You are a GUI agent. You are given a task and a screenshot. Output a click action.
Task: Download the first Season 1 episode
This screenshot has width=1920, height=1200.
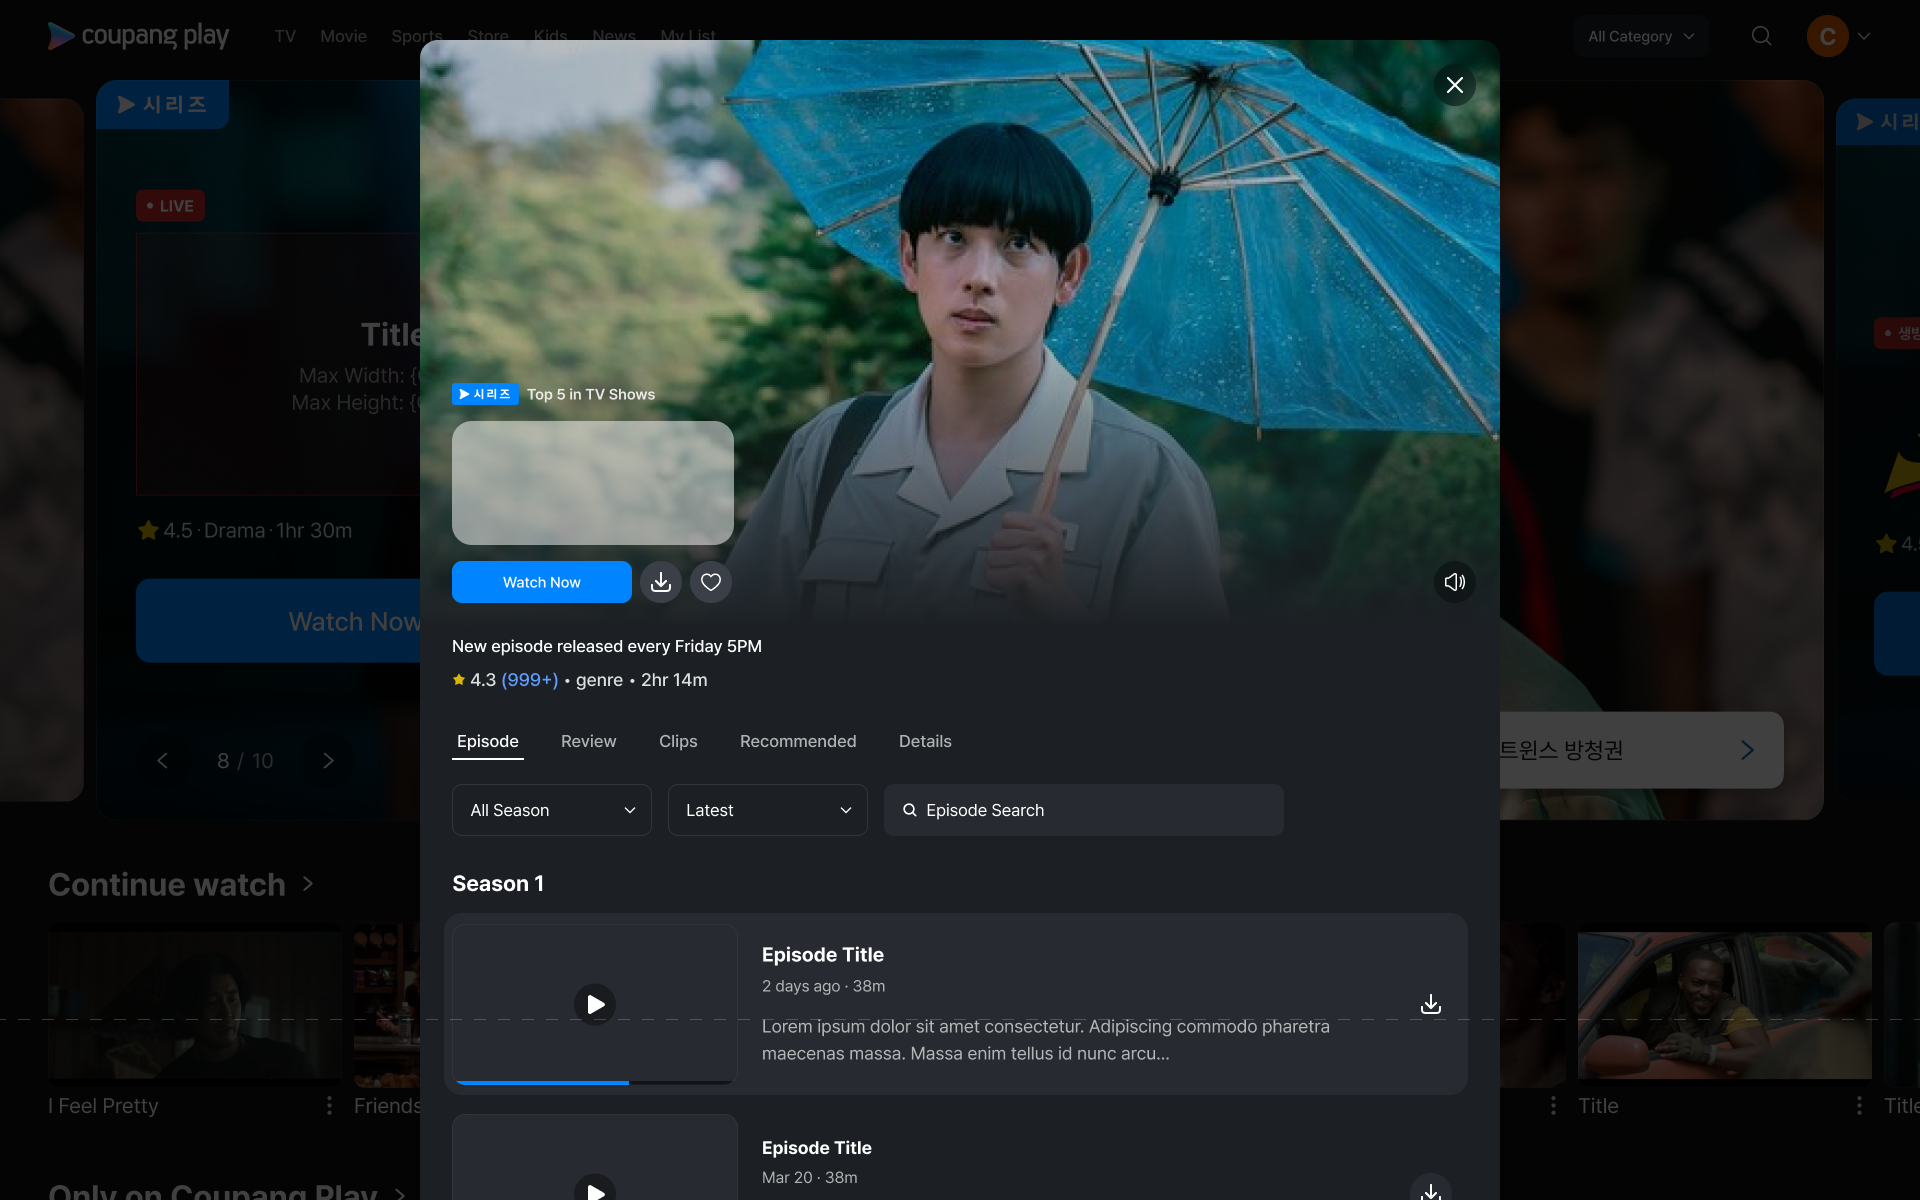1431,1004
